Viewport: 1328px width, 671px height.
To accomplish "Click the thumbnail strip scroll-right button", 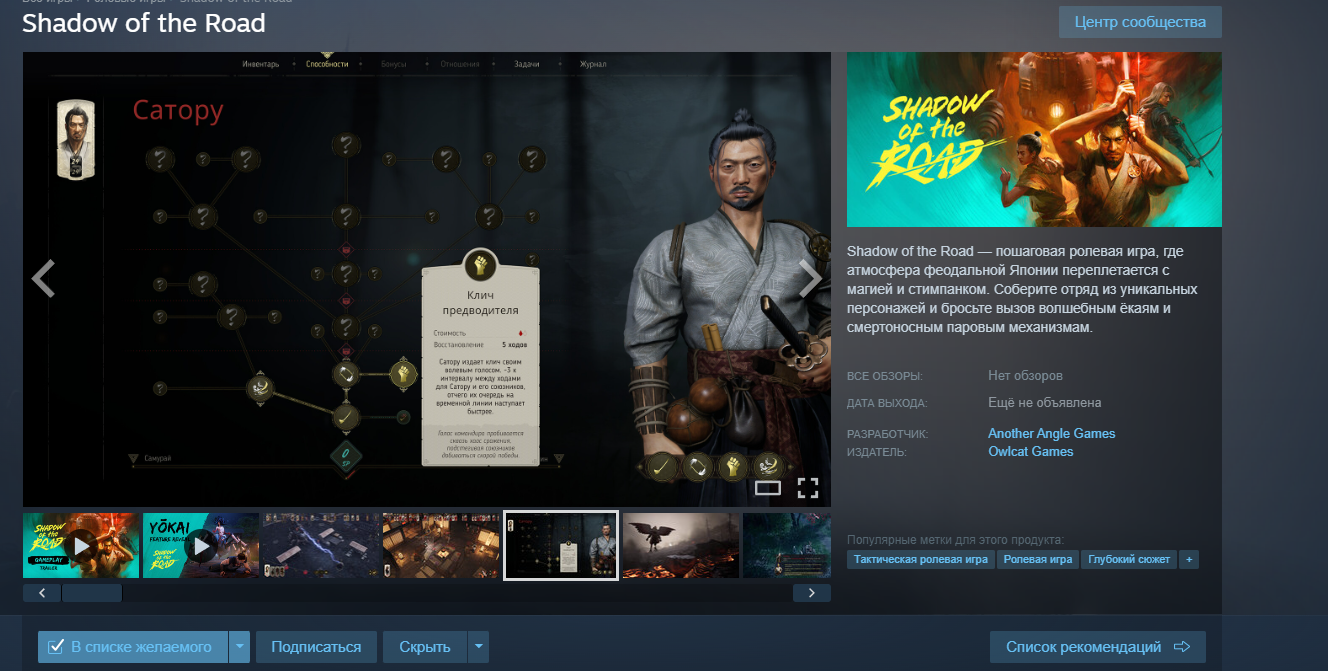I will [x=812, y=593].
